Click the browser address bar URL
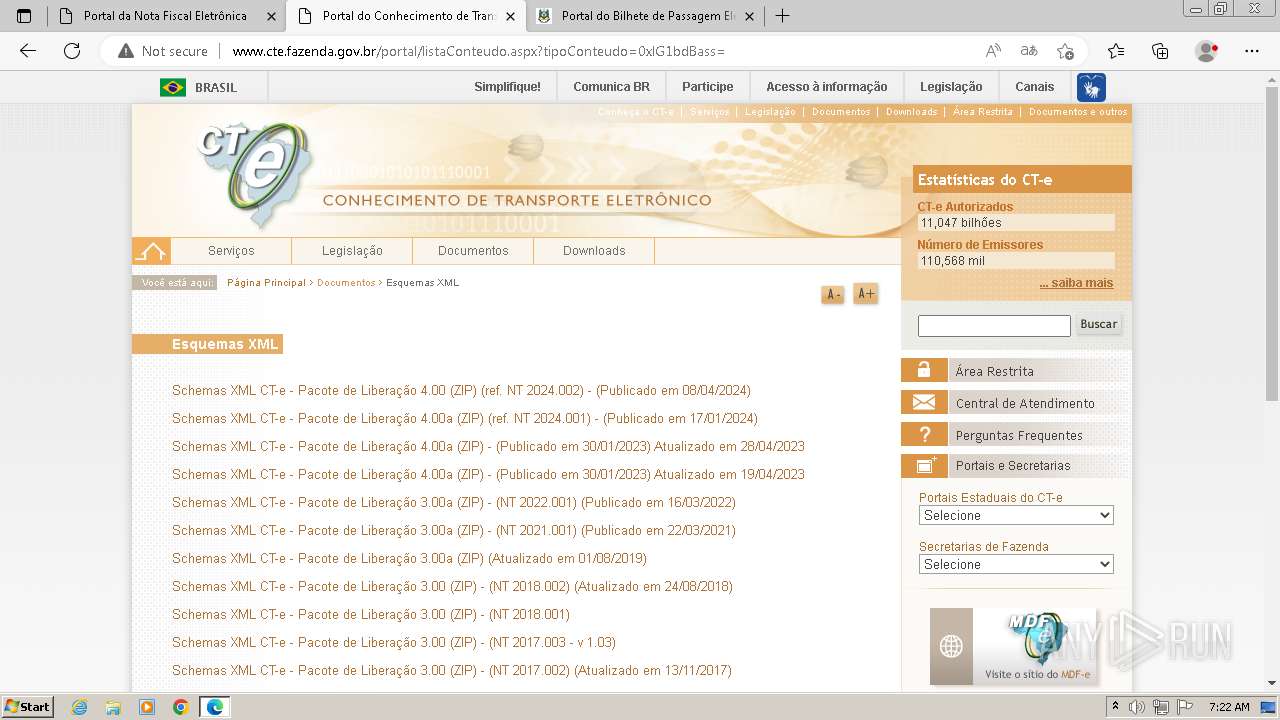Screen dimensions: 1280x720 click(x=478, y=51)
